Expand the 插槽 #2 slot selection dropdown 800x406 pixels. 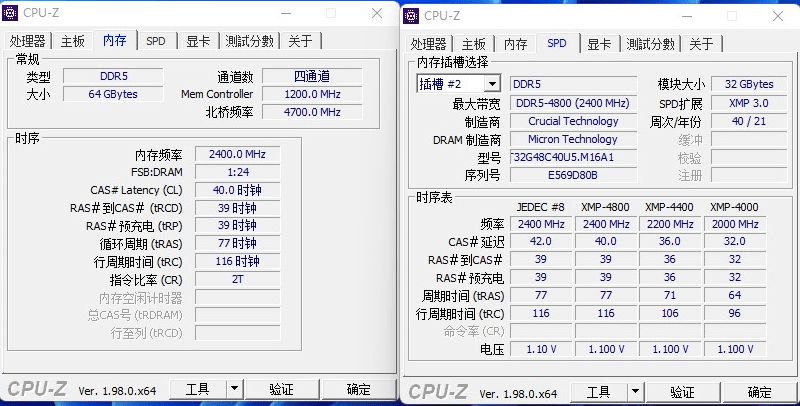pos(492,84)
